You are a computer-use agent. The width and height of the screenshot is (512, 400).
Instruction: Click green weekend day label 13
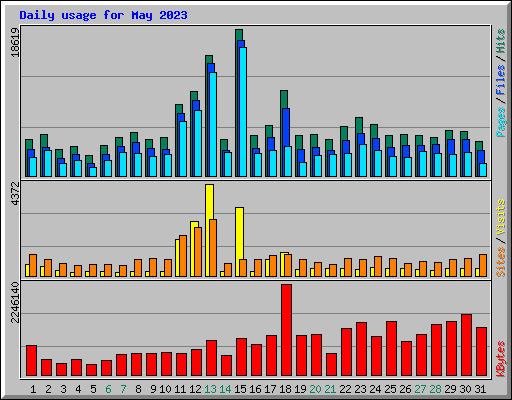click(x=210, y=389)
